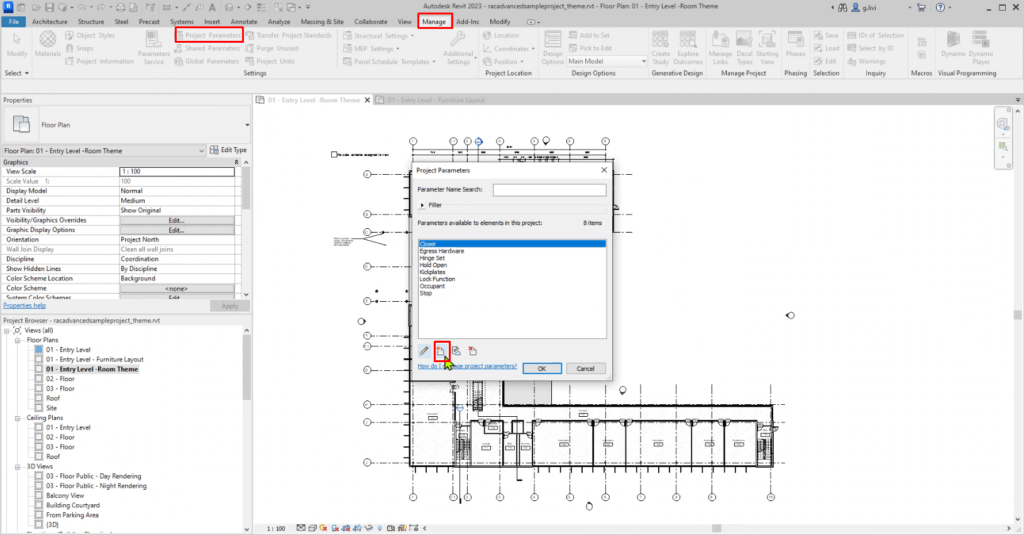Click the View Scale value field

[x=177, y=171]
